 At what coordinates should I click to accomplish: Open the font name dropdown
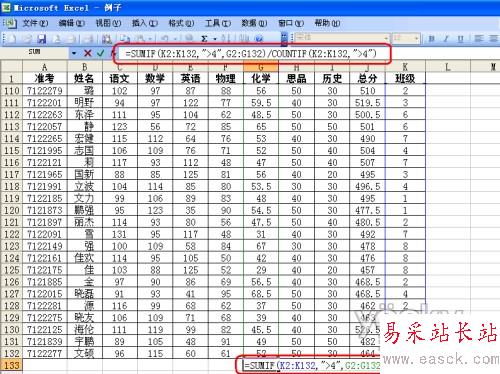click(386, 39)
